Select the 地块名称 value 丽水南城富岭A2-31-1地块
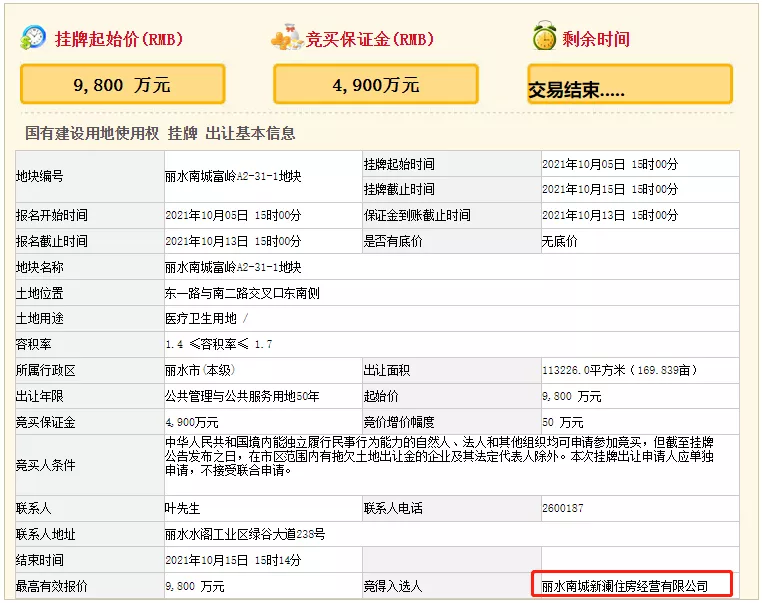This screenshot has width=762, height=603. tap(233, 267)
